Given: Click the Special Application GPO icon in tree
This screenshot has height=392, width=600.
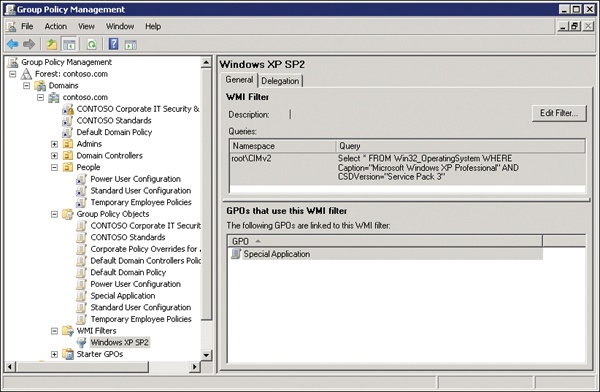Looking at the screenshot, I should point(81,296).
